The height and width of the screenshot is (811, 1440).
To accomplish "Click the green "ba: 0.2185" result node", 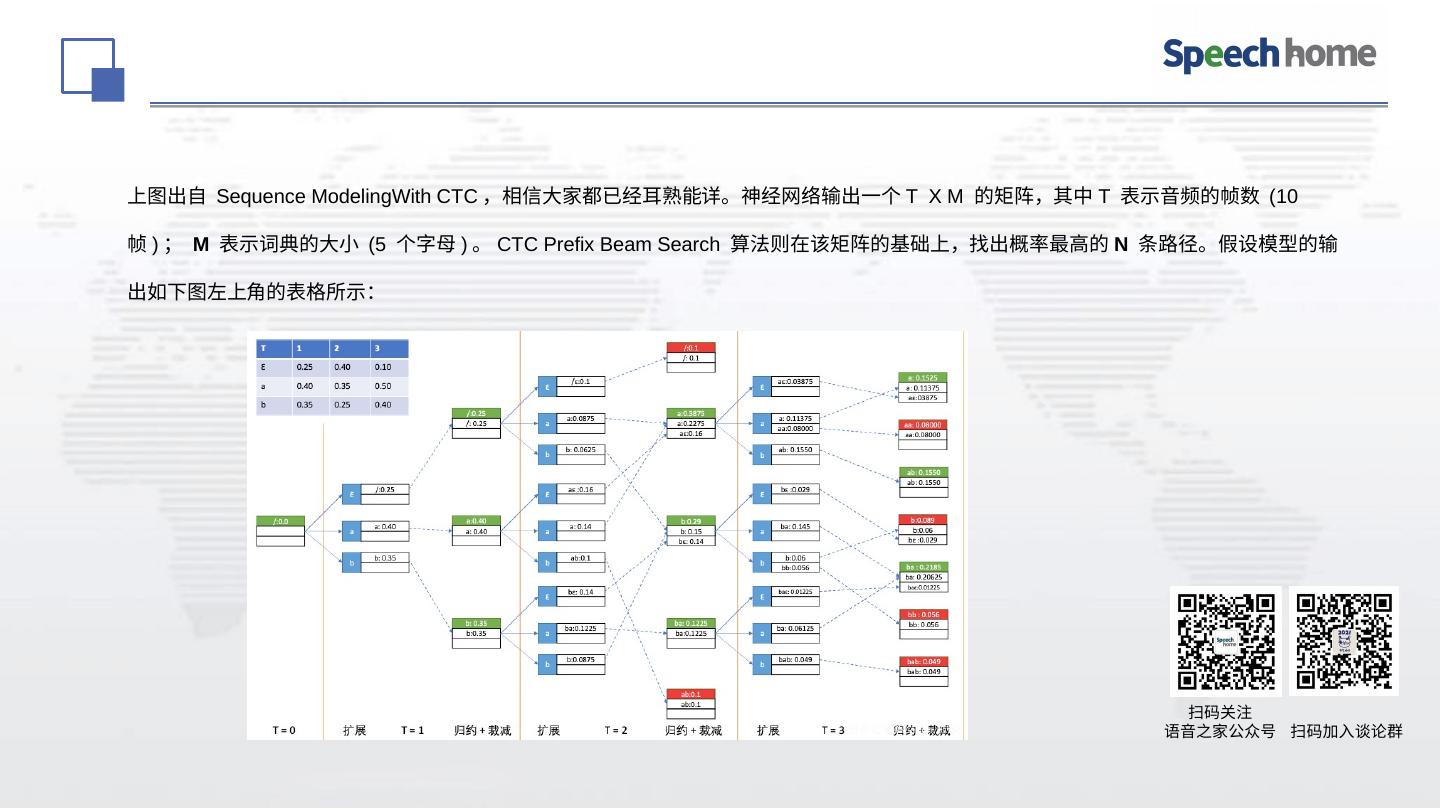I will coord(922,567).
